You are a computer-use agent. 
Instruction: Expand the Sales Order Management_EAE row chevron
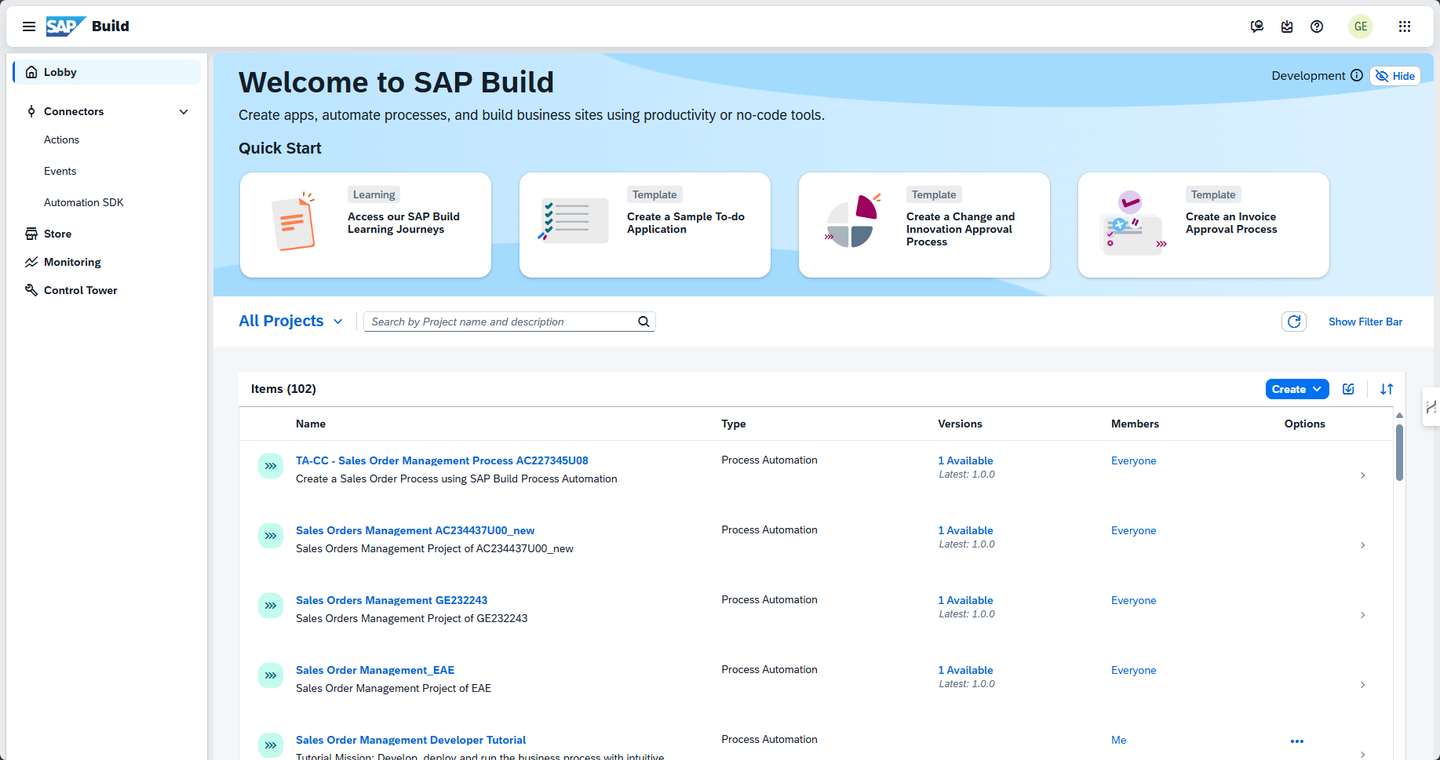click(x=1363, y=686)
